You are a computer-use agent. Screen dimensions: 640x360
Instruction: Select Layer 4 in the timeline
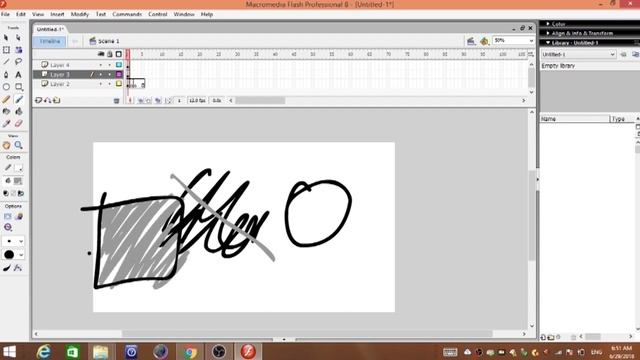60,65
